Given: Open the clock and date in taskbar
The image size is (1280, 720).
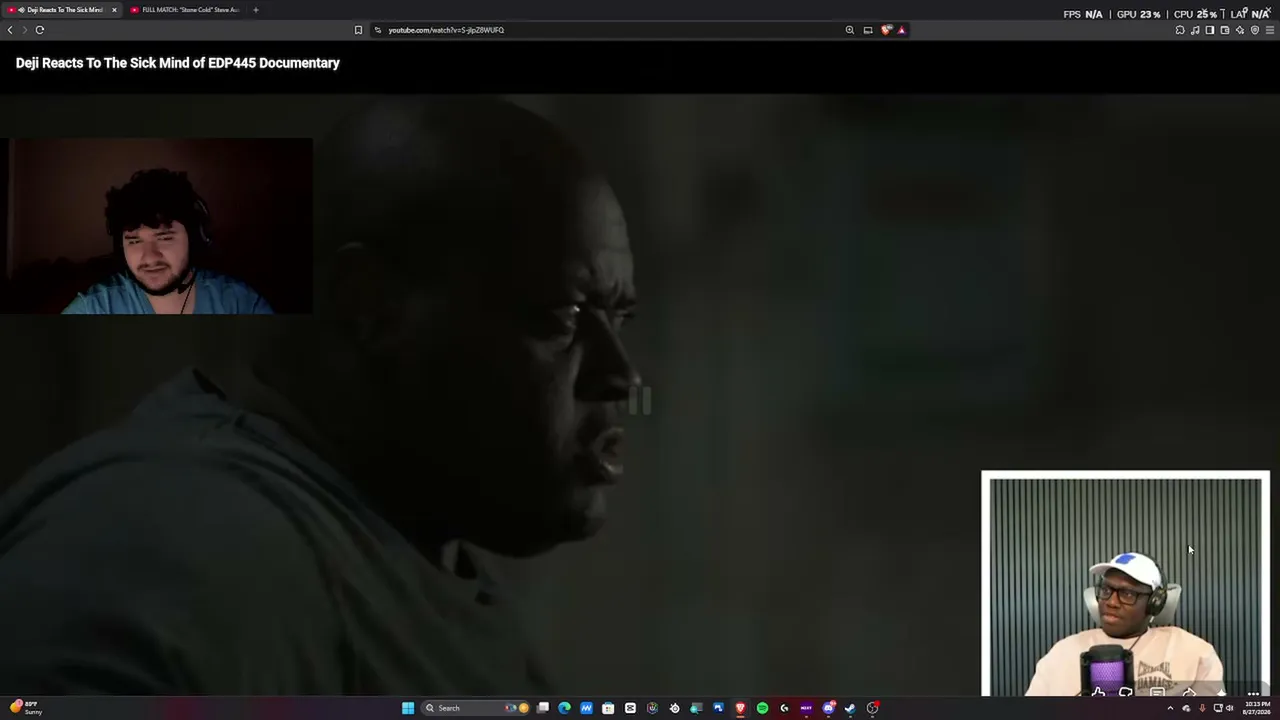Looking at the screenshot, I should (1257, 708).
